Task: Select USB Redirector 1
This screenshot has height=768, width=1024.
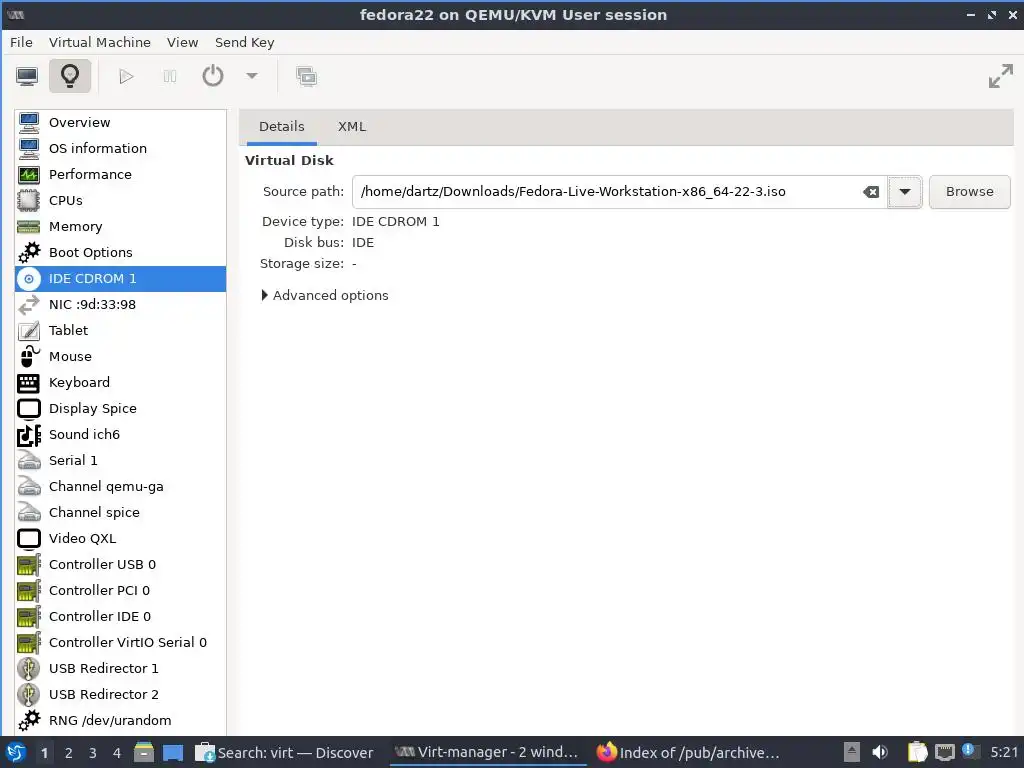Action: point(120,669)
